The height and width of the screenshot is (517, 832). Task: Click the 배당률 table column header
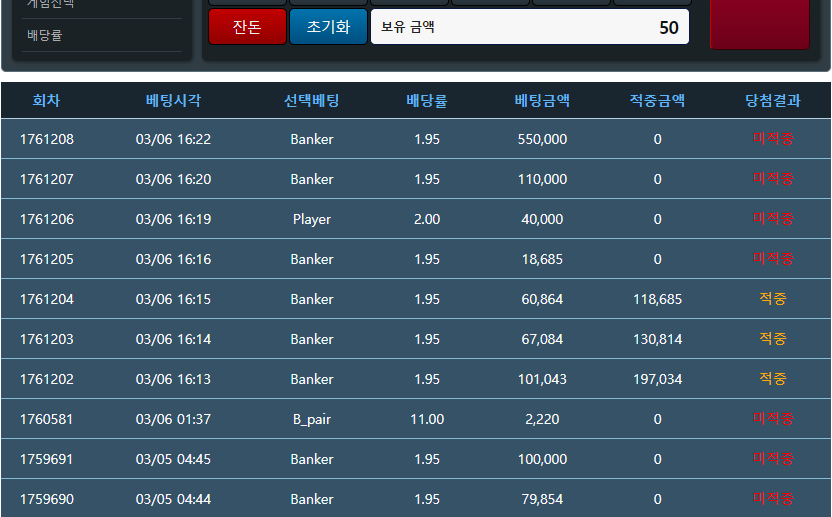click(427, 100)
